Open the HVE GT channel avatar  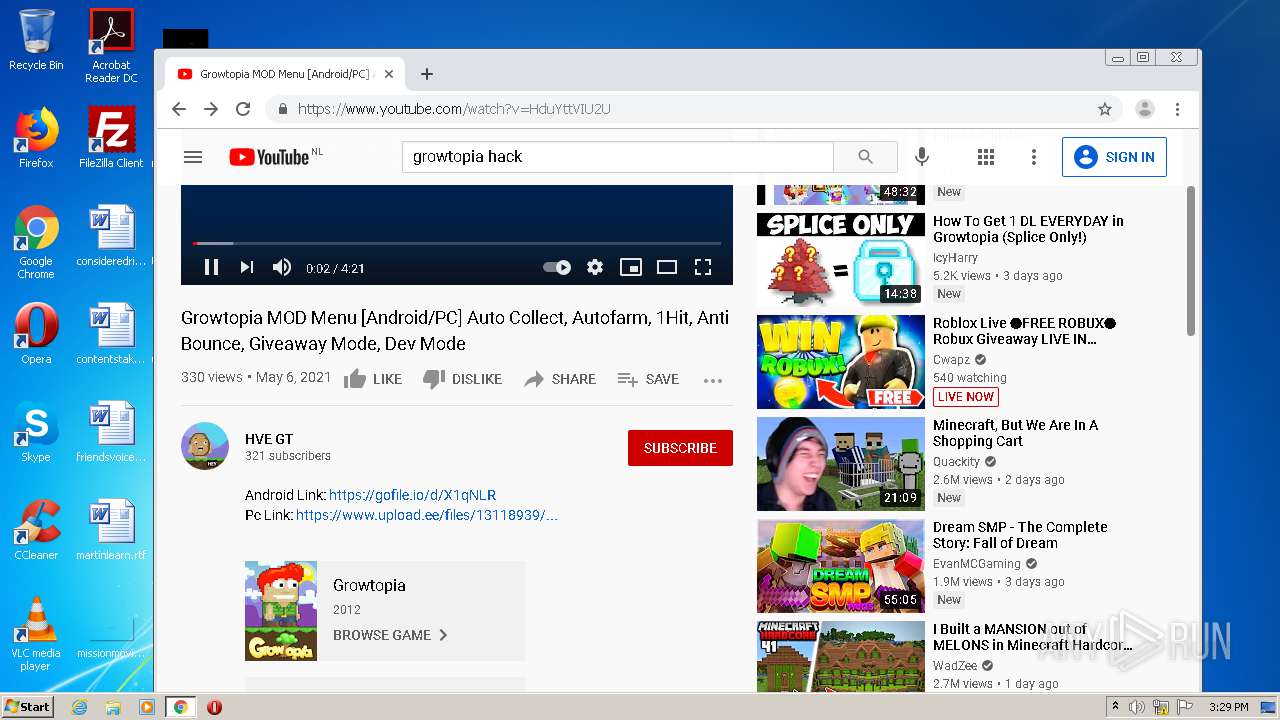pos(205,446)
